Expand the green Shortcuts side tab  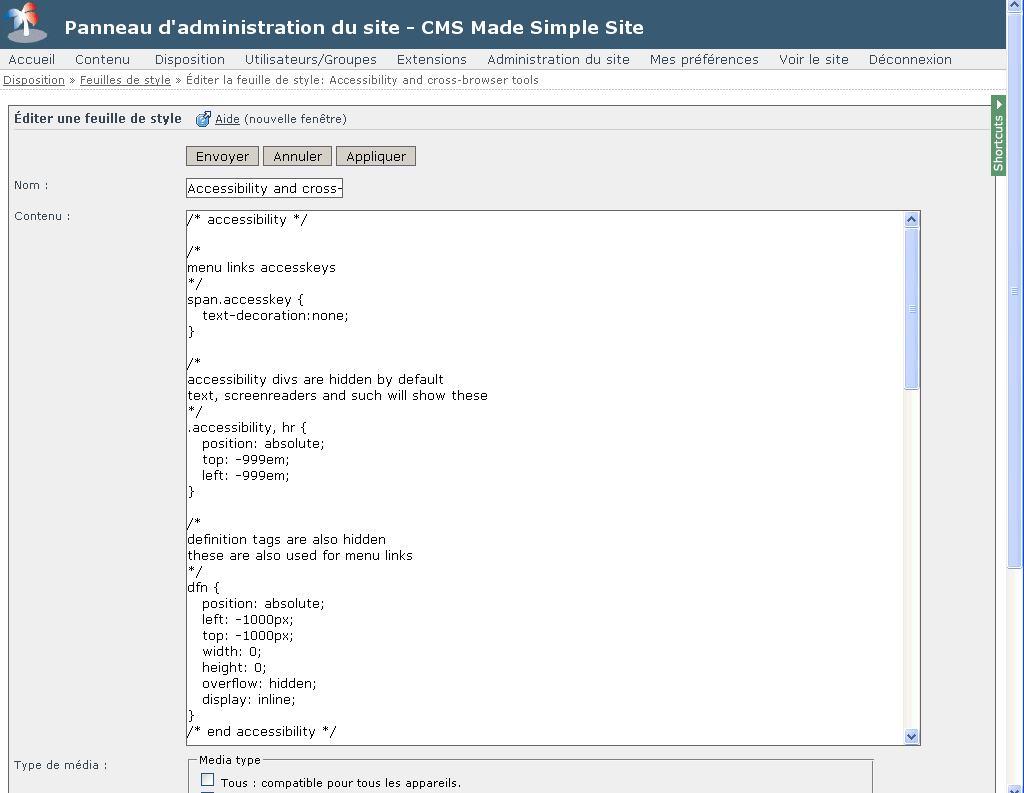(998, 135)
